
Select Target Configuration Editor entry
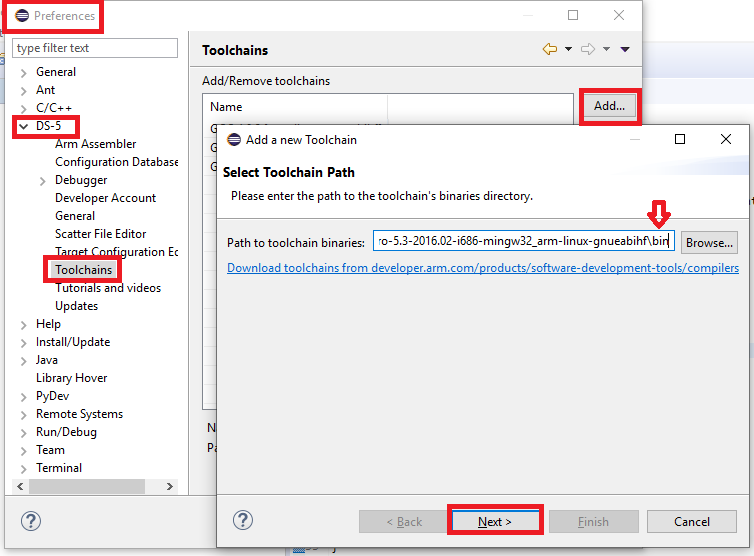(x=116, y=252)
